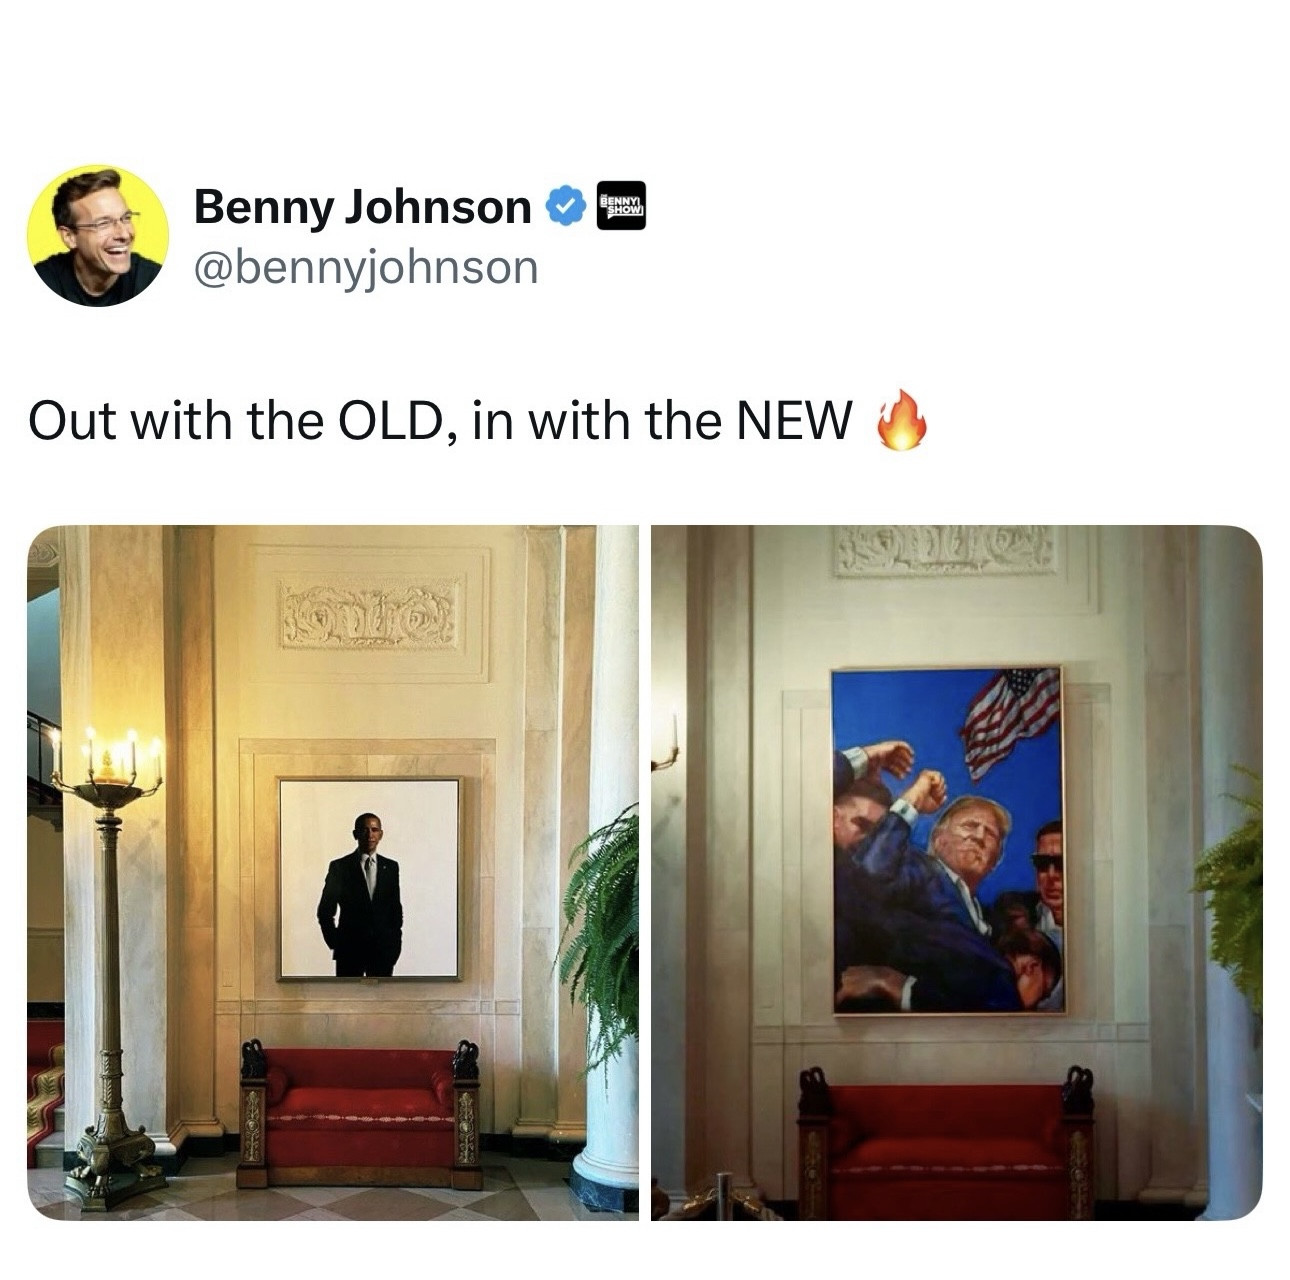Screen dimensions: 1290x1280
Task: Click the fire emoji in the tweet
Action: [x=900, y=420]
